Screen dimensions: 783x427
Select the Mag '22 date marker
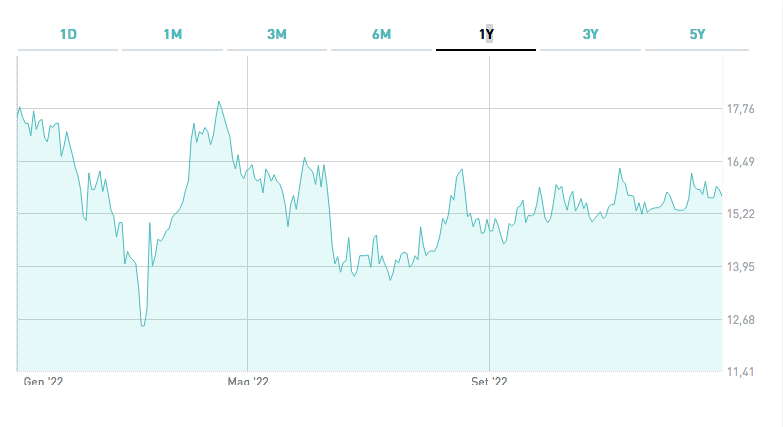(x=248, y=381)
